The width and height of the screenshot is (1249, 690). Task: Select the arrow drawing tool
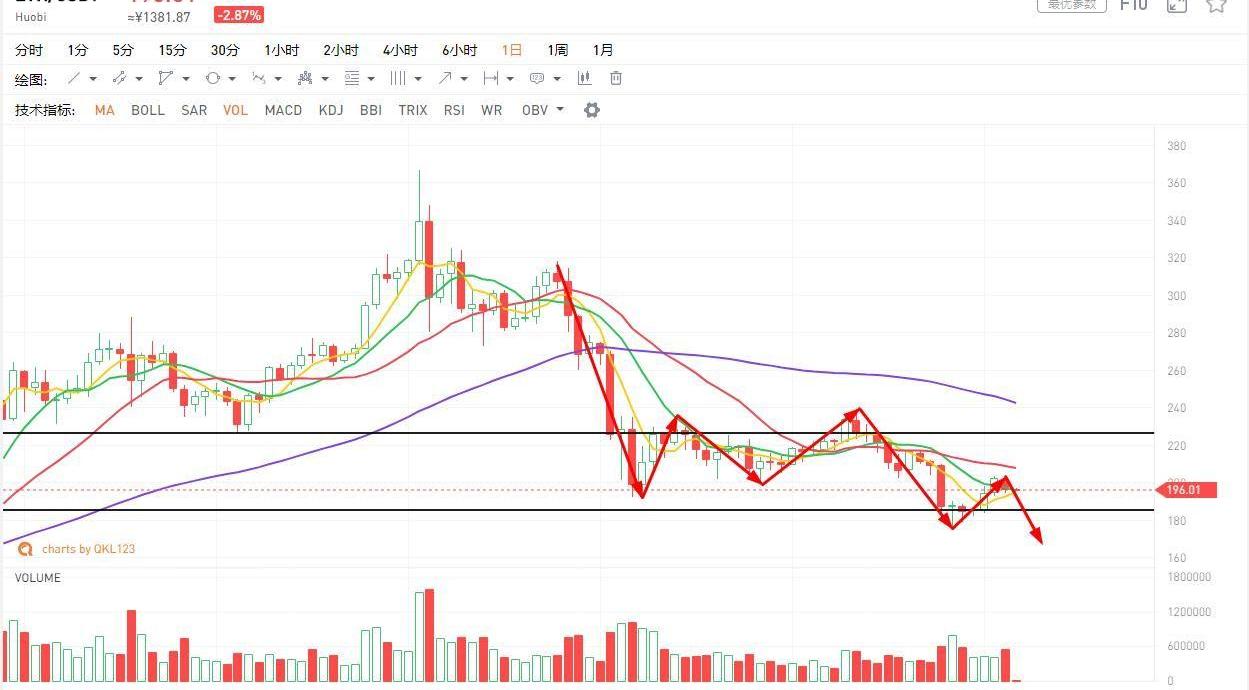(x=445, y=78)
